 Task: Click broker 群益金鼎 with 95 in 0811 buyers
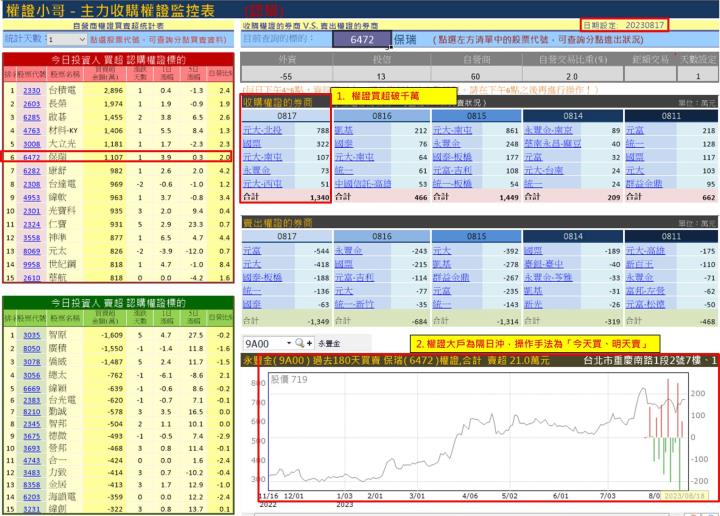click(644, 184)
